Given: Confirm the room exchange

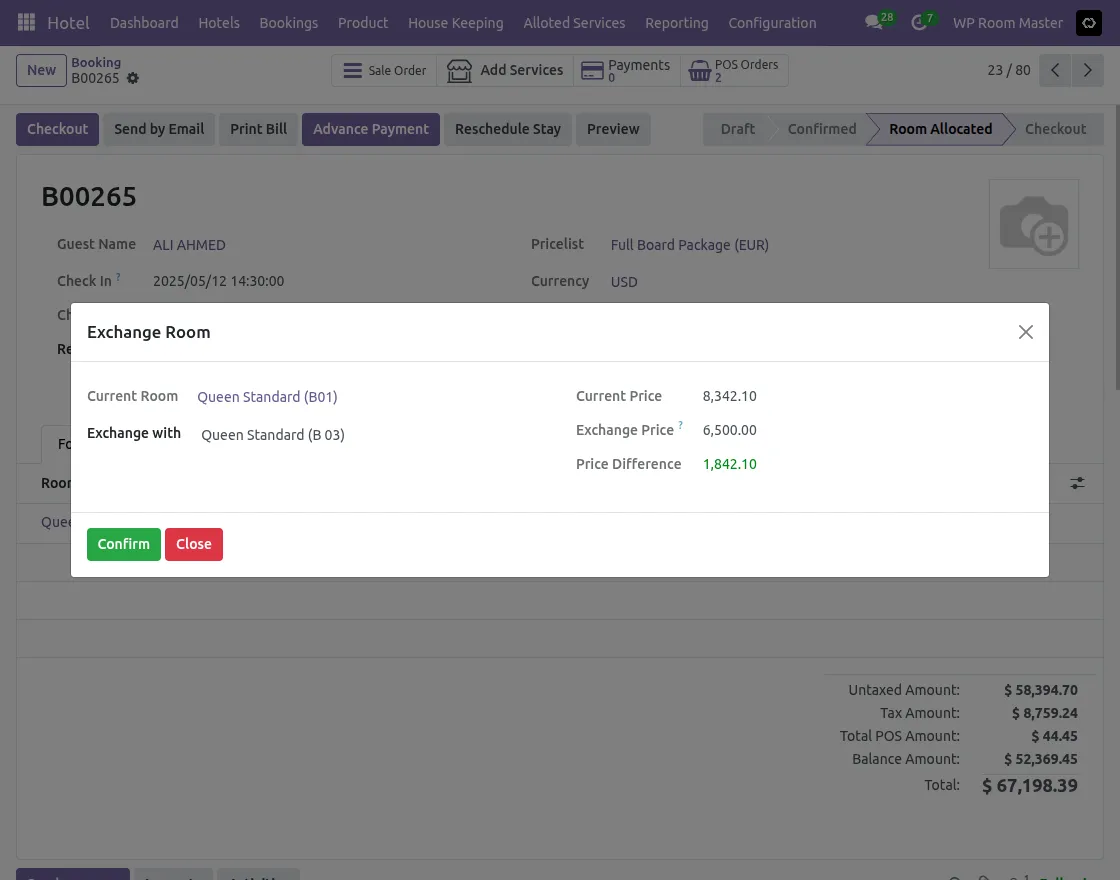Looking at the screenshot, I should (x=123, y=544).
